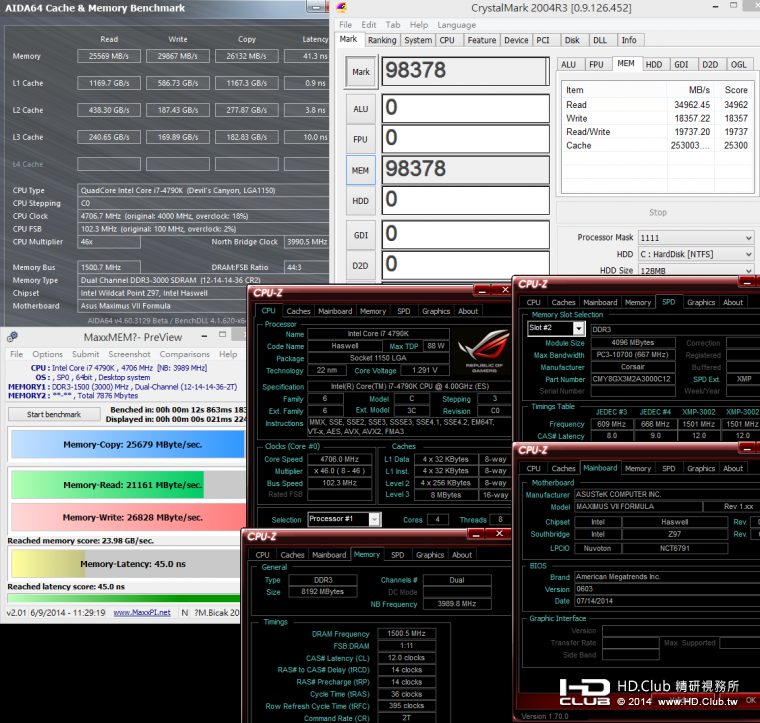Open the Screenshot menu in MaxxMEM

130,354
